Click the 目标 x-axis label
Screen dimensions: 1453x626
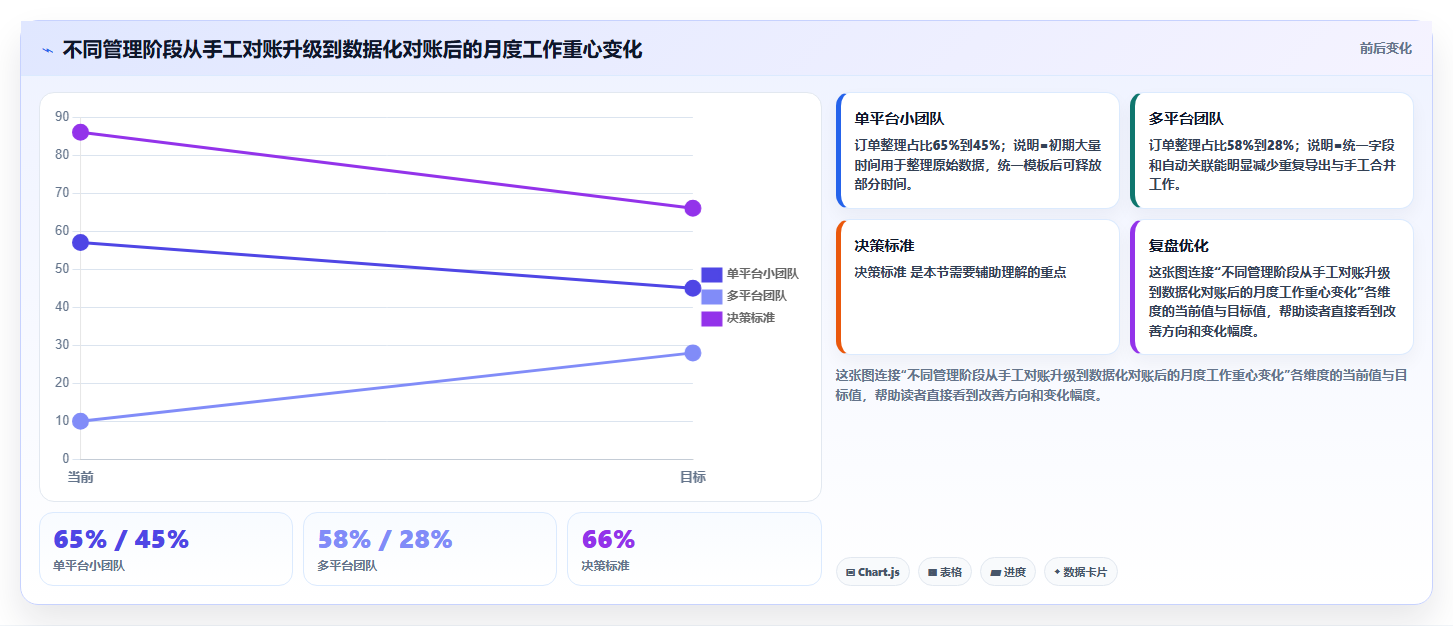point(693,477)
